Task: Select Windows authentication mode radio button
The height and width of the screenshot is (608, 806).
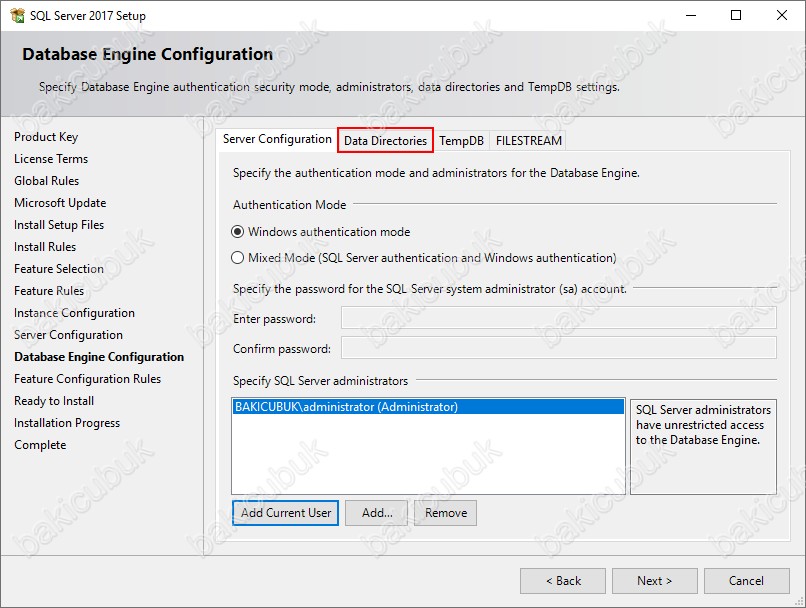Action: pyautogui.click(x=237, y=232)
